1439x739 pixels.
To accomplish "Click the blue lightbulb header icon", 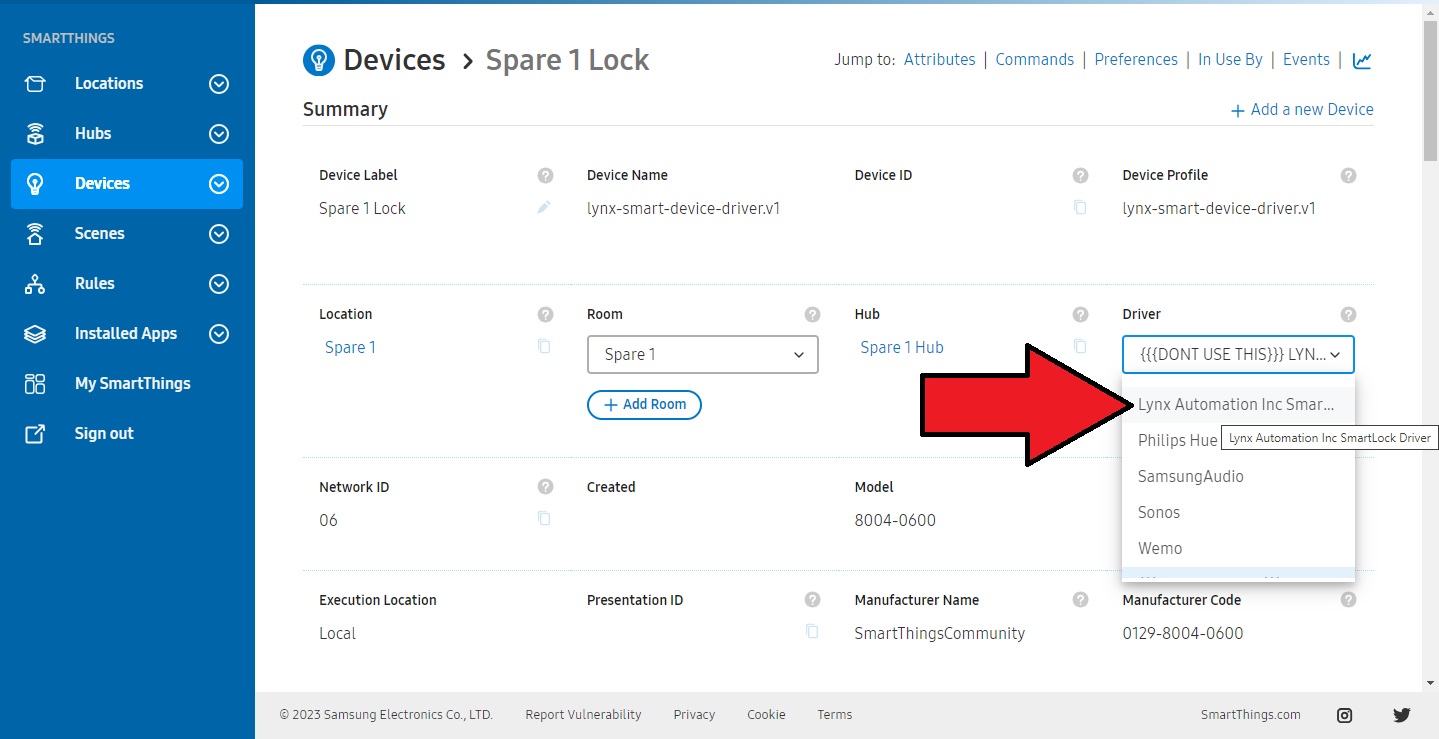I will pyautogui.click(x=319, y=60).
